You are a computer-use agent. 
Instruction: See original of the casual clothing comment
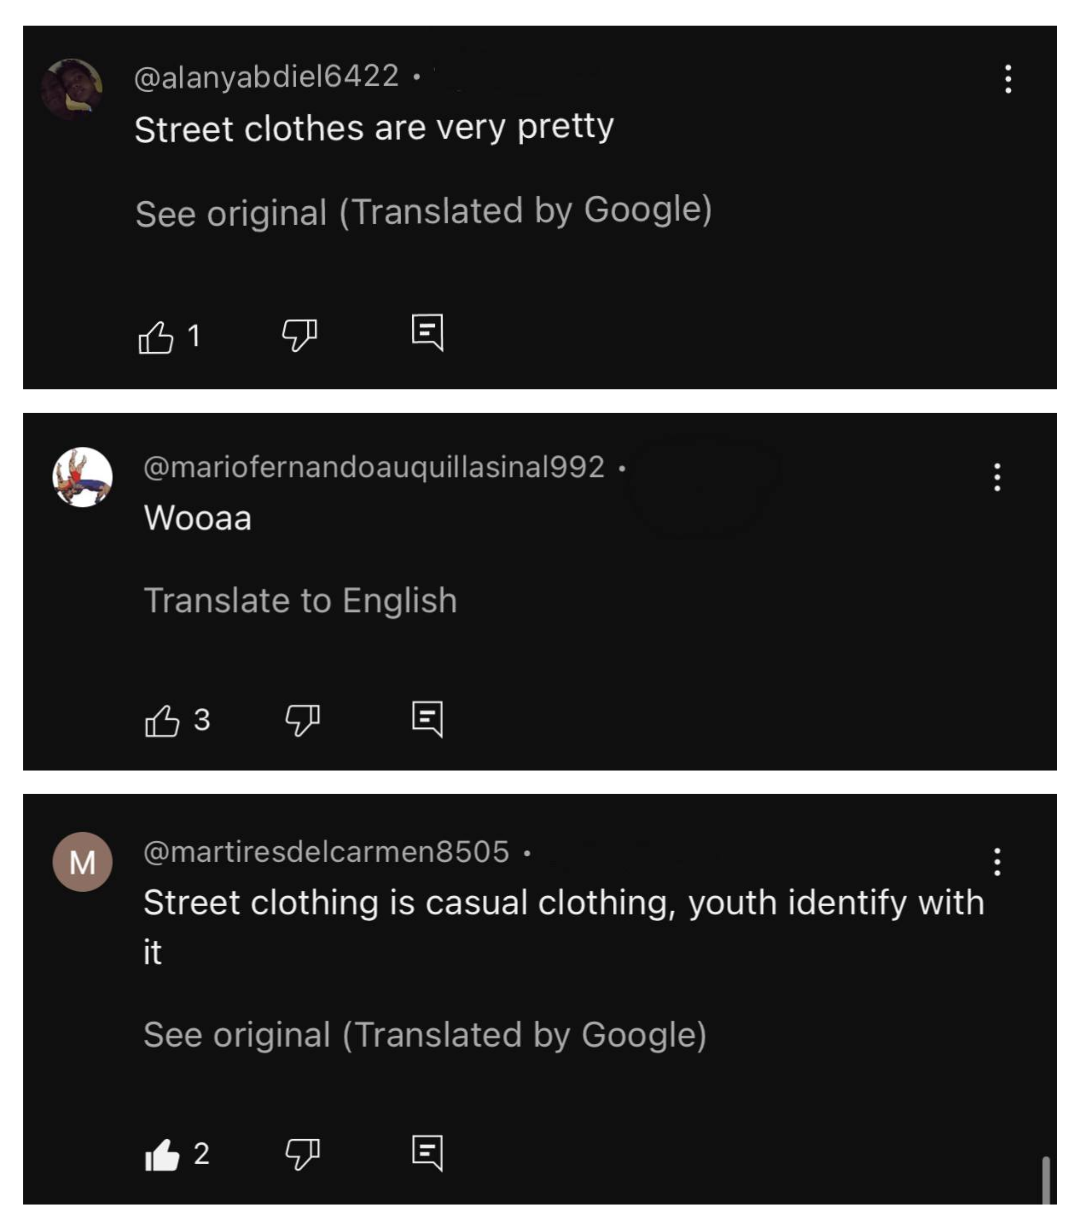tap(425, 1035)
